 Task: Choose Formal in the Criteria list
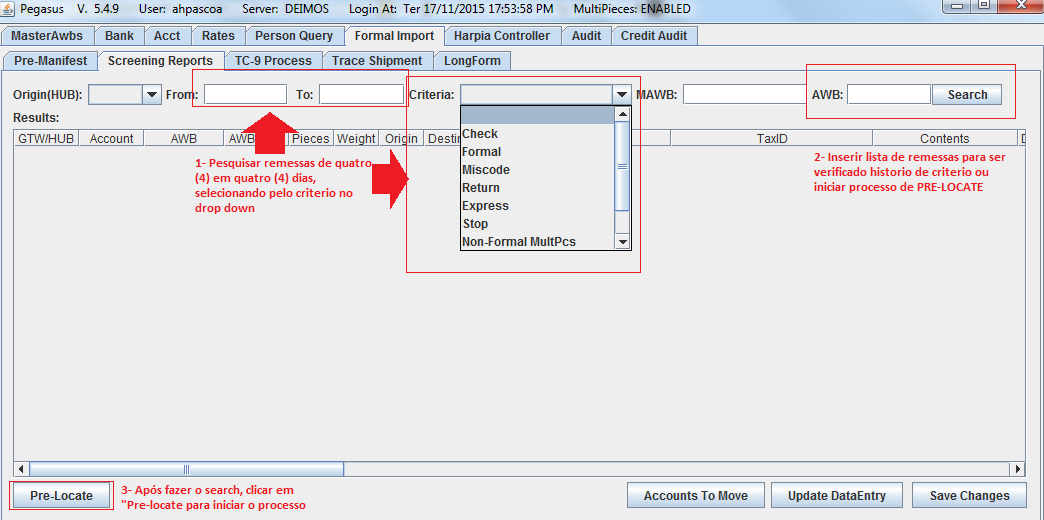(x=537, y=152)
